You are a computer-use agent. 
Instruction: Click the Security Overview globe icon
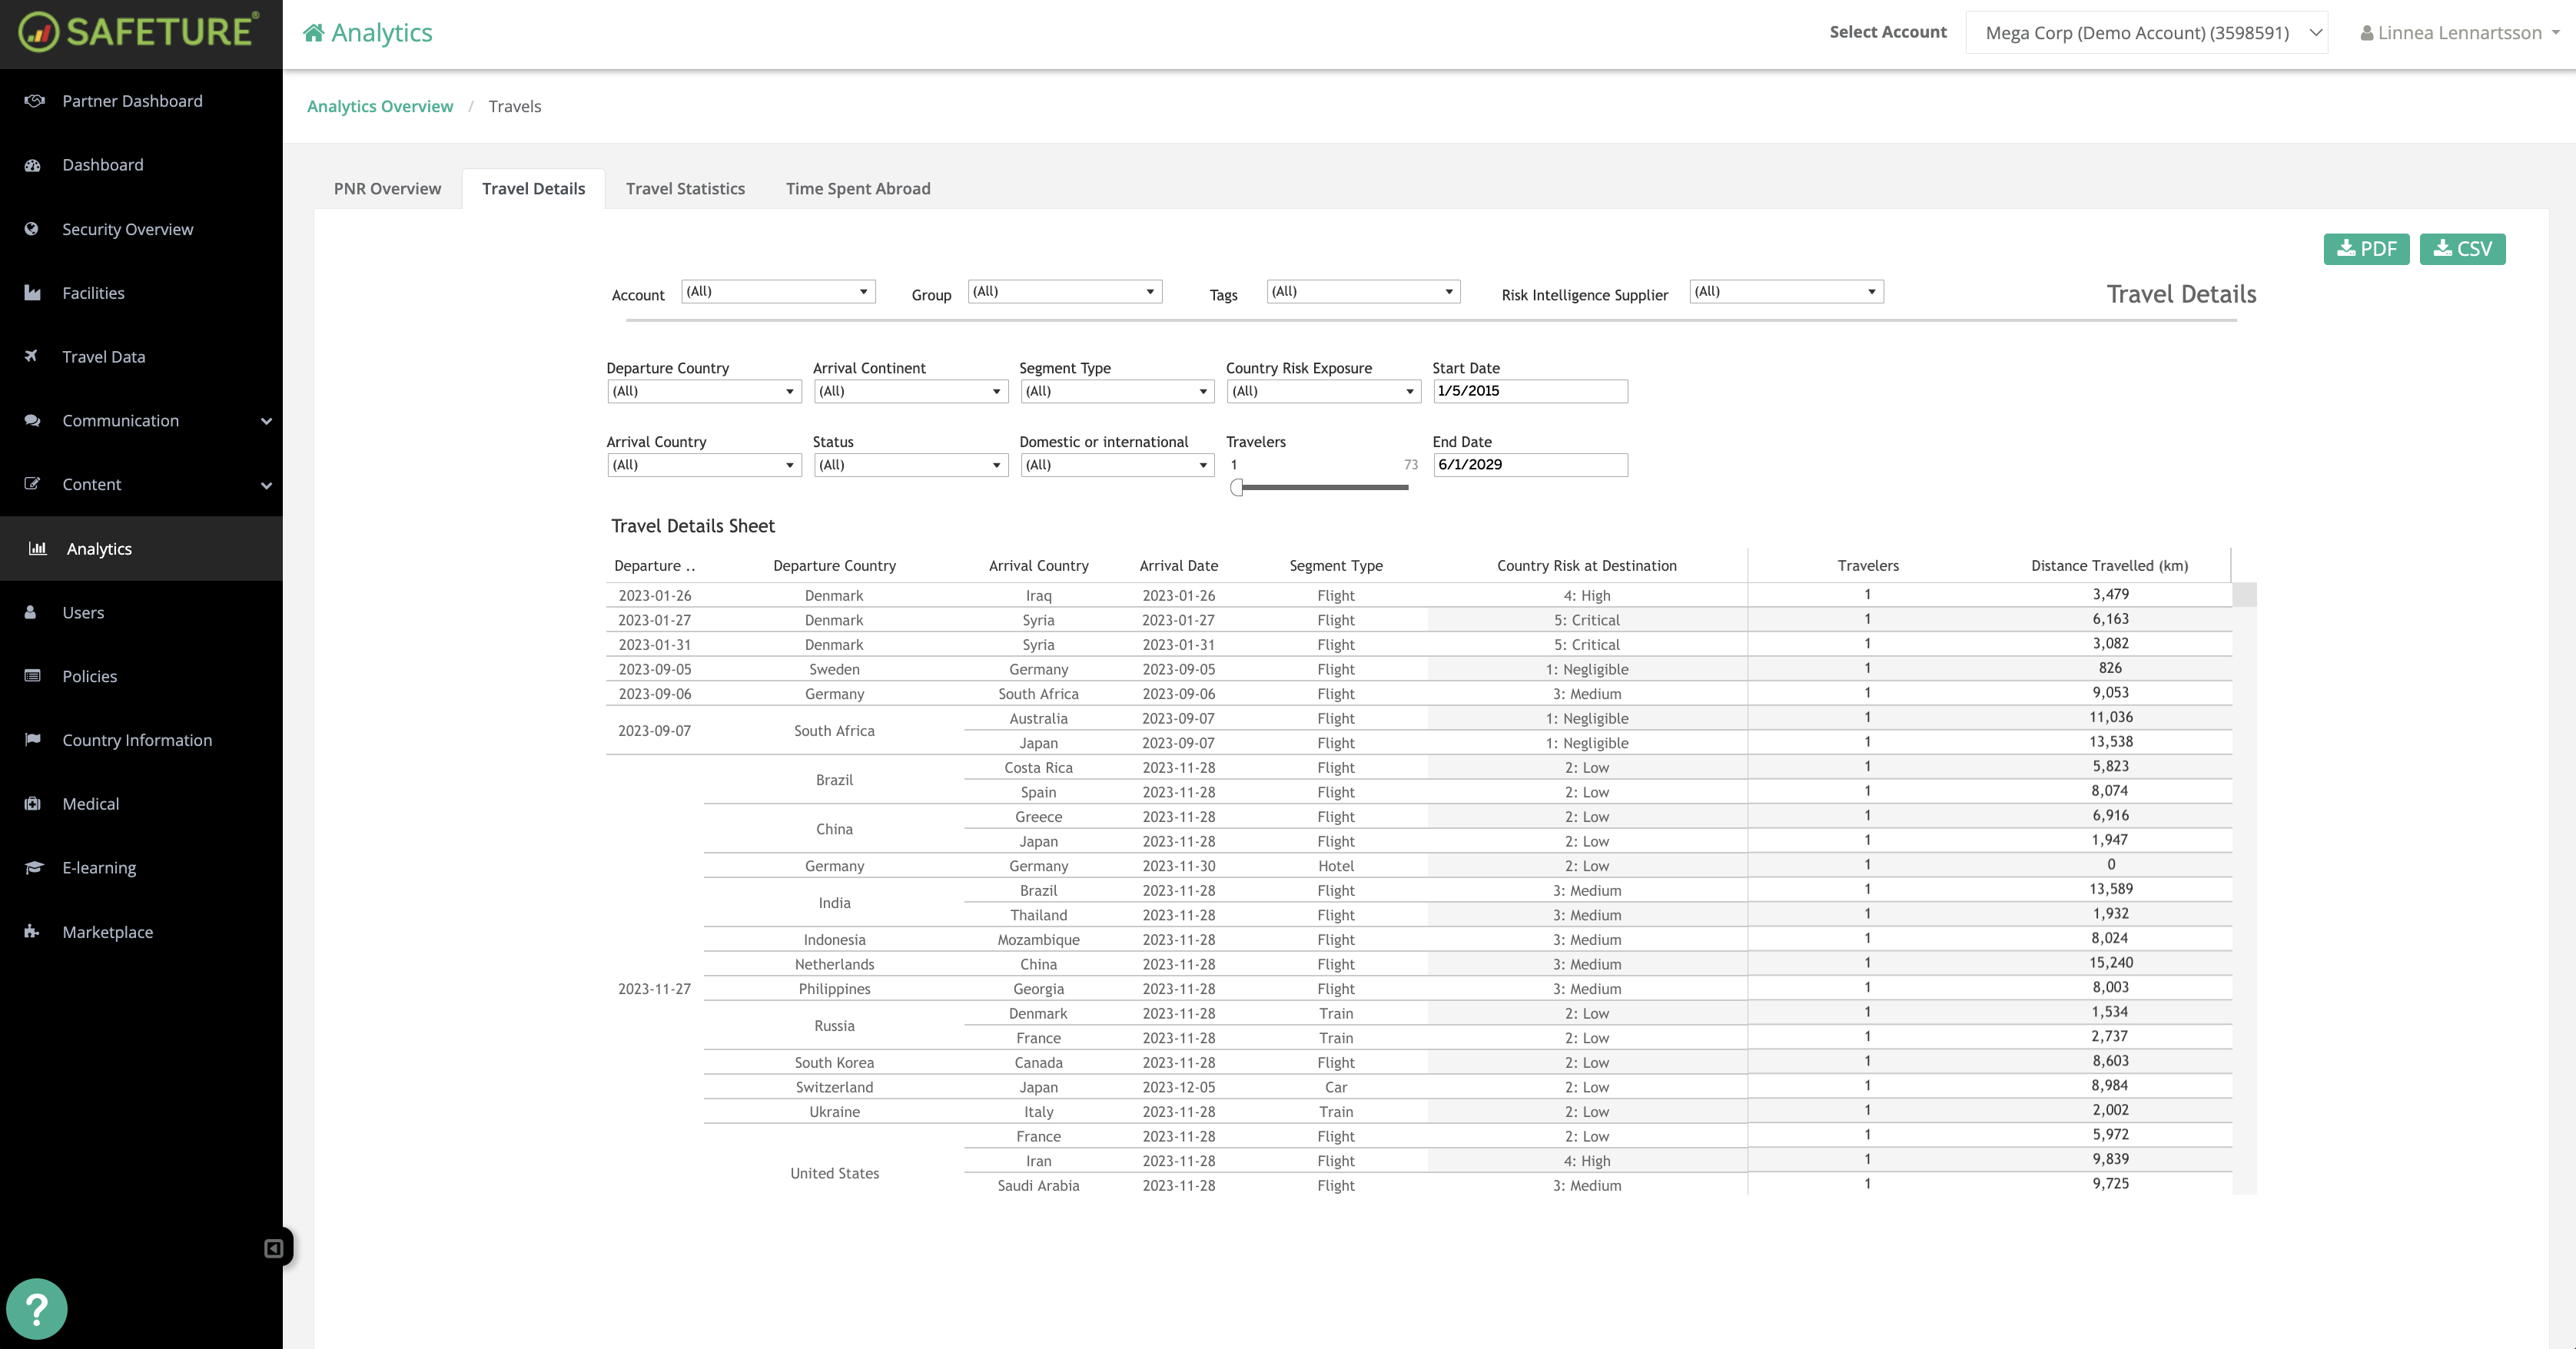[32, 229]
